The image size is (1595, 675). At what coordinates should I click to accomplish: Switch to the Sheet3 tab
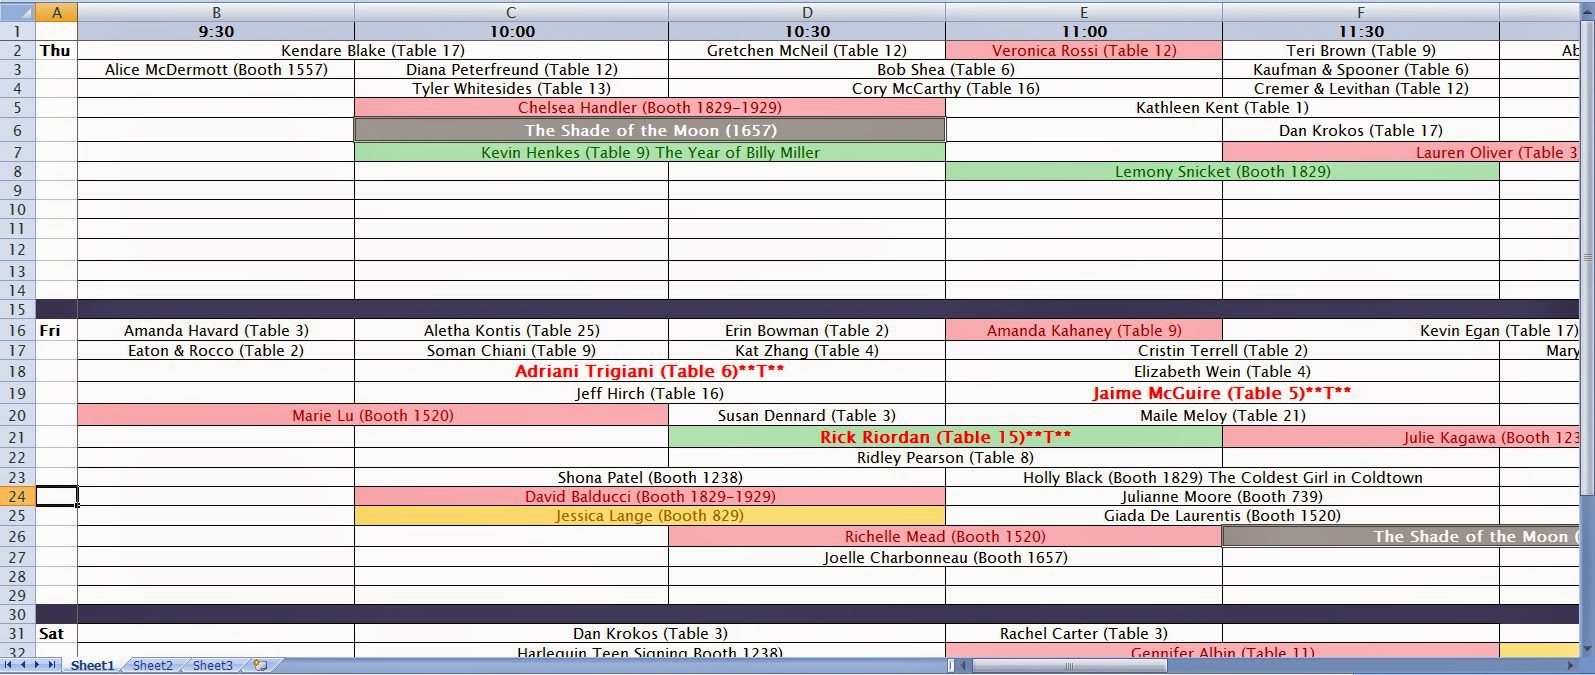[x=212, y=665]
